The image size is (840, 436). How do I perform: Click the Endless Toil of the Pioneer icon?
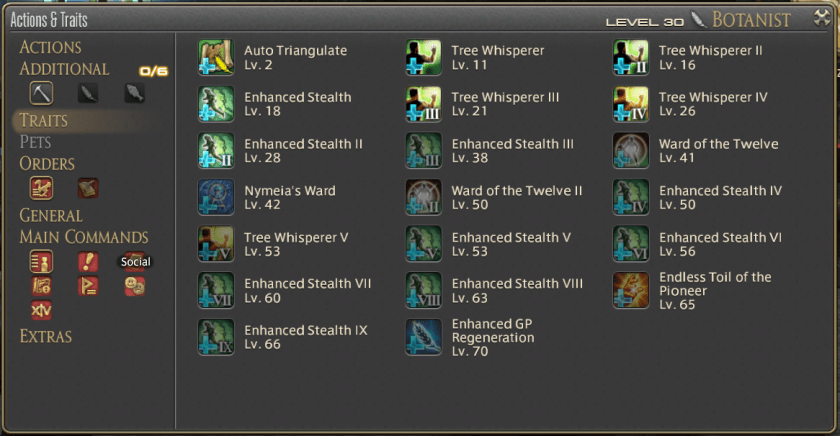[631, 290]
